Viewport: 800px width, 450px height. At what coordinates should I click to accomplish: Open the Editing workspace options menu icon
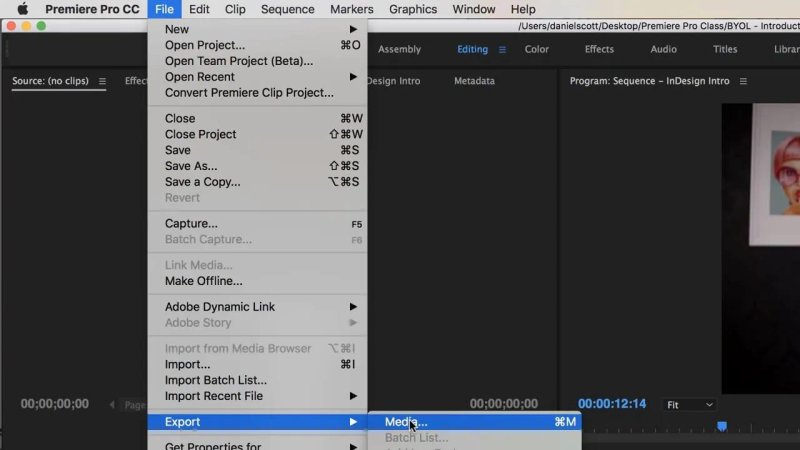502,49
